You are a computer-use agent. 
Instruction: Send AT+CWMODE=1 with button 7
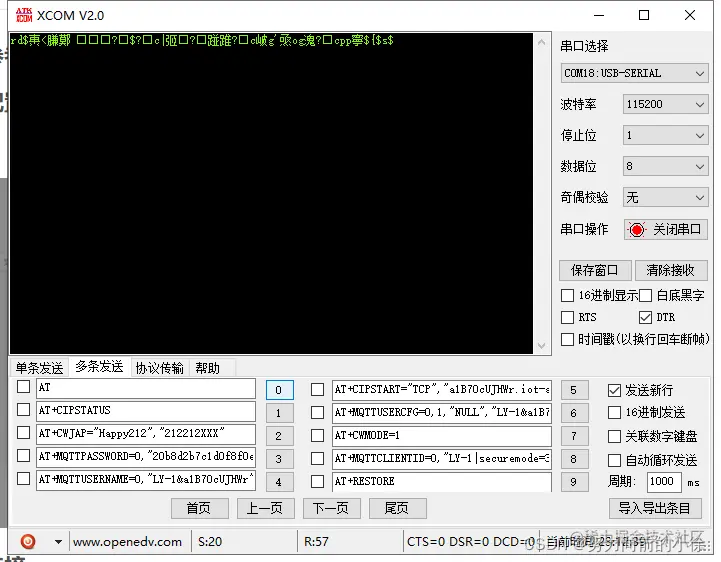574,436
